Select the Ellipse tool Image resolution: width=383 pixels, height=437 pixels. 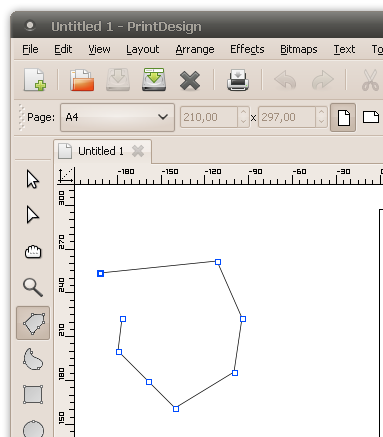[x=33, y=428]
